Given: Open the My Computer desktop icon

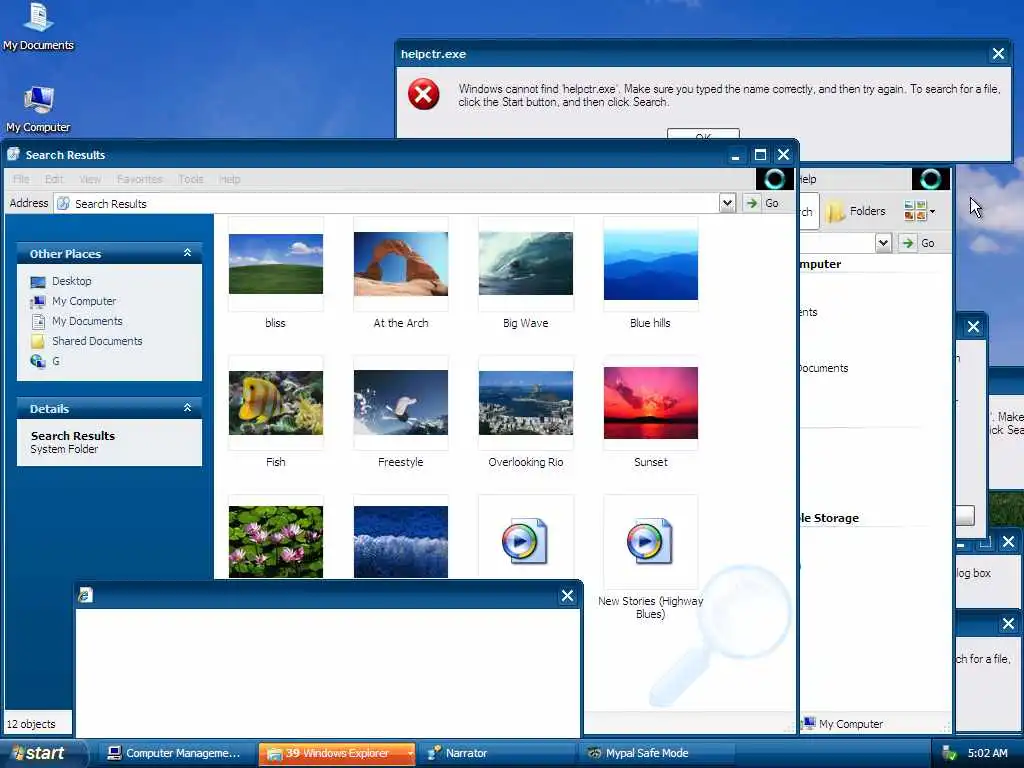Looking at the screenshot, I should pyautogui.click(x=38, y=109).
